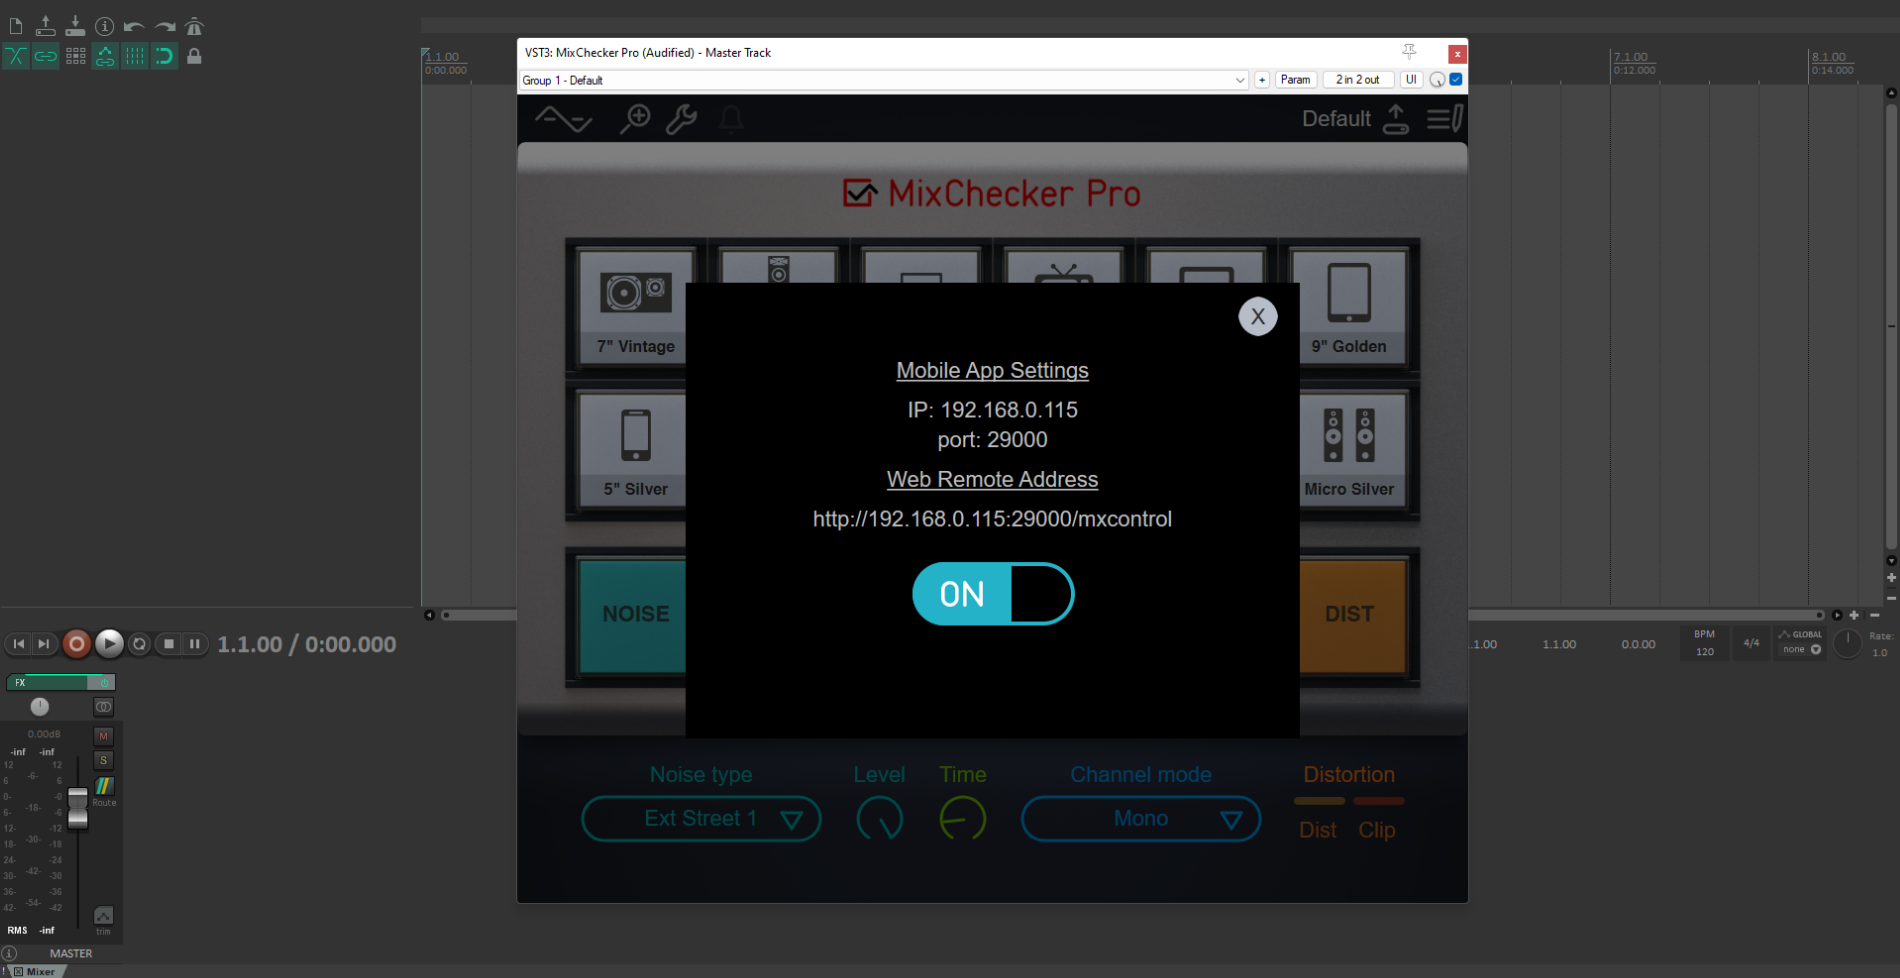Screen dimensions: 1900x978
Task: Select Micro Silver speakers preset
Action: 1349,449
